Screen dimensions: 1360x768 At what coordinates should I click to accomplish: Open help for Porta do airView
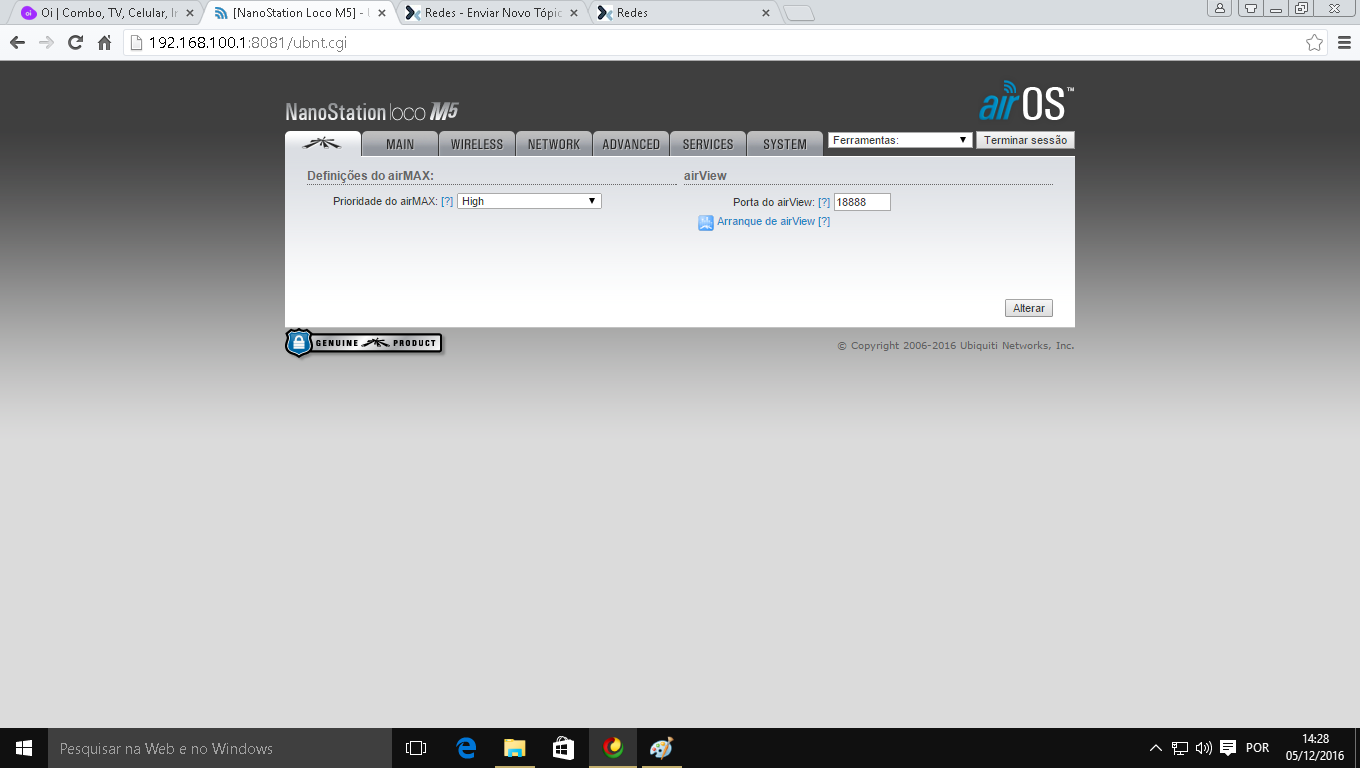click(824, 202)
